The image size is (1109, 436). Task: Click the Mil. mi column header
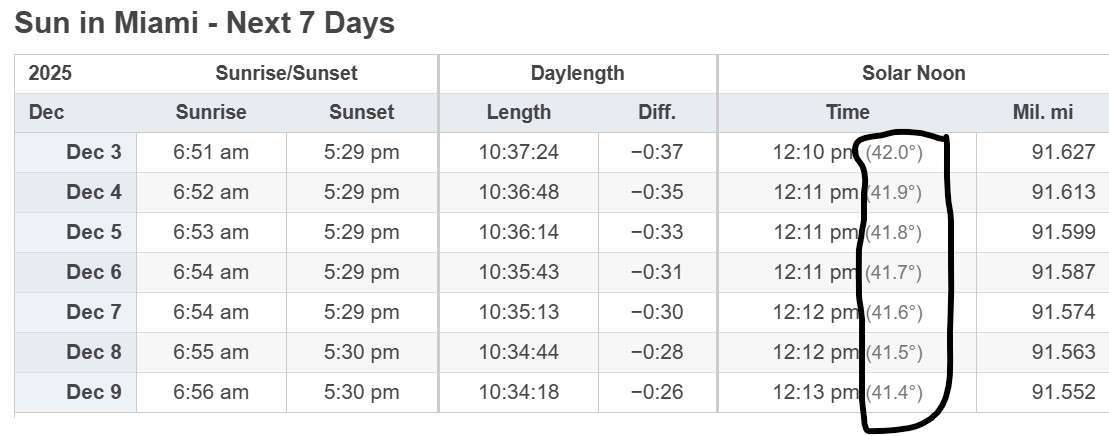pyautogui.click(x=1042, y=112)
